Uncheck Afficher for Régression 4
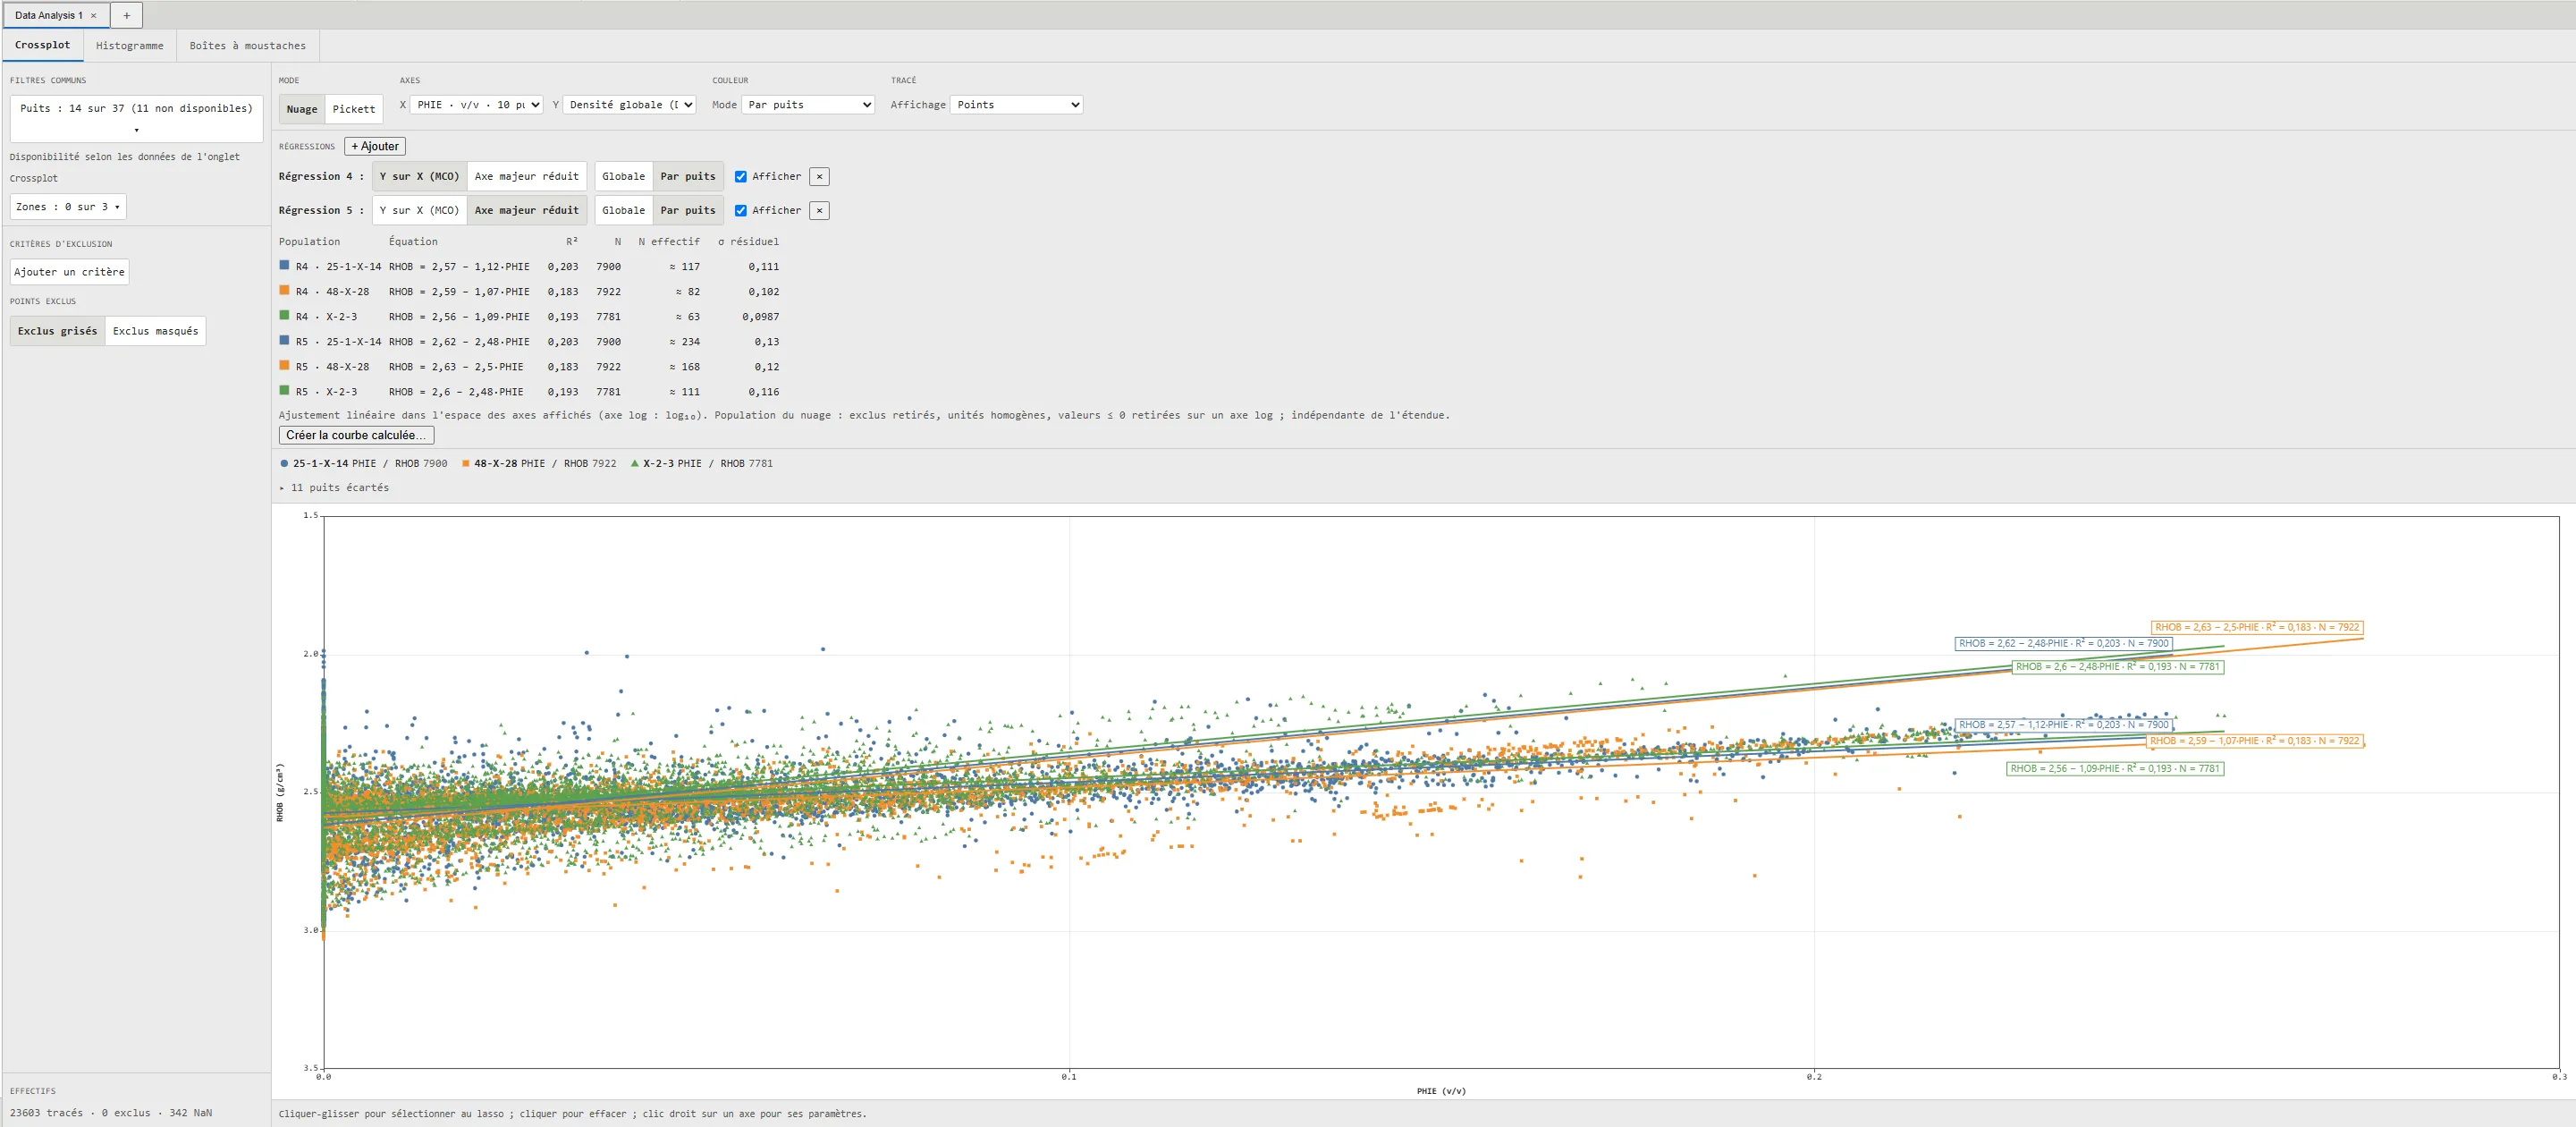The width and height of the screenshot is (2576, 1127). point(741,177)
